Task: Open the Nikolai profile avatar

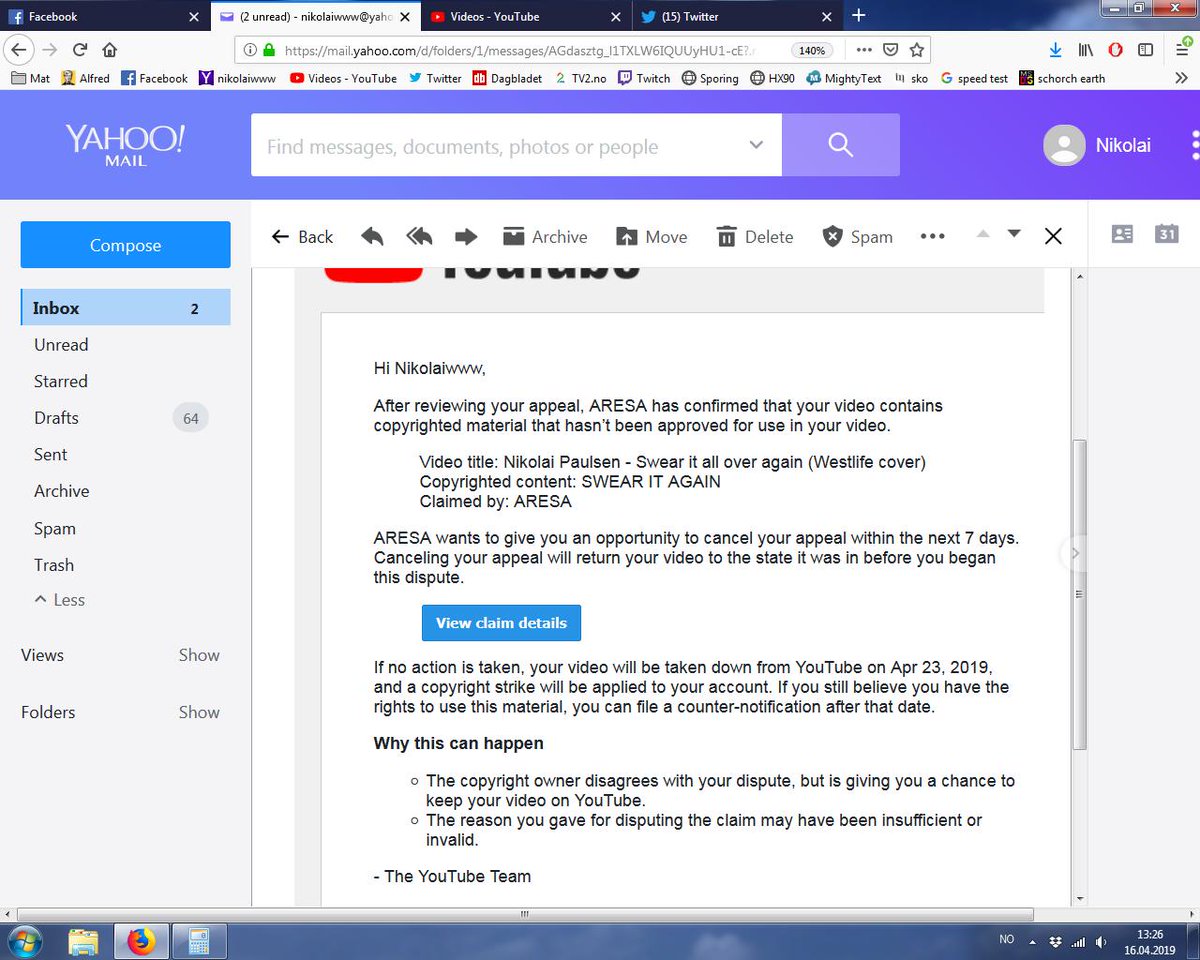Action: pos(1064,146)
